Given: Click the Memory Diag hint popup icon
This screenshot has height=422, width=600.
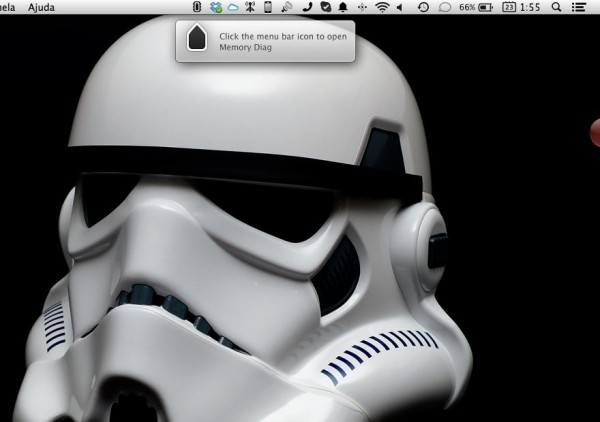Looking at the screenshot, I should (197, 37).
